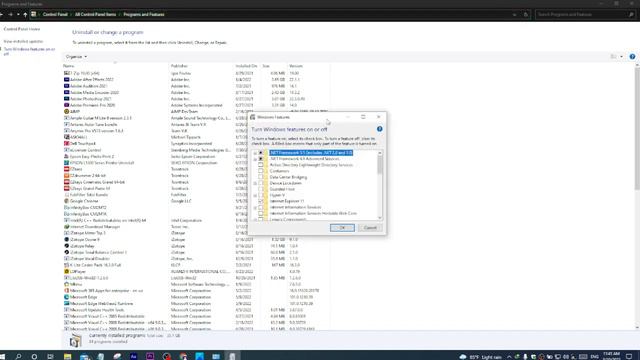Screen dimensions: 640x360
Task: Click the Microsoft Edge program icon
Action: point(67,297)
